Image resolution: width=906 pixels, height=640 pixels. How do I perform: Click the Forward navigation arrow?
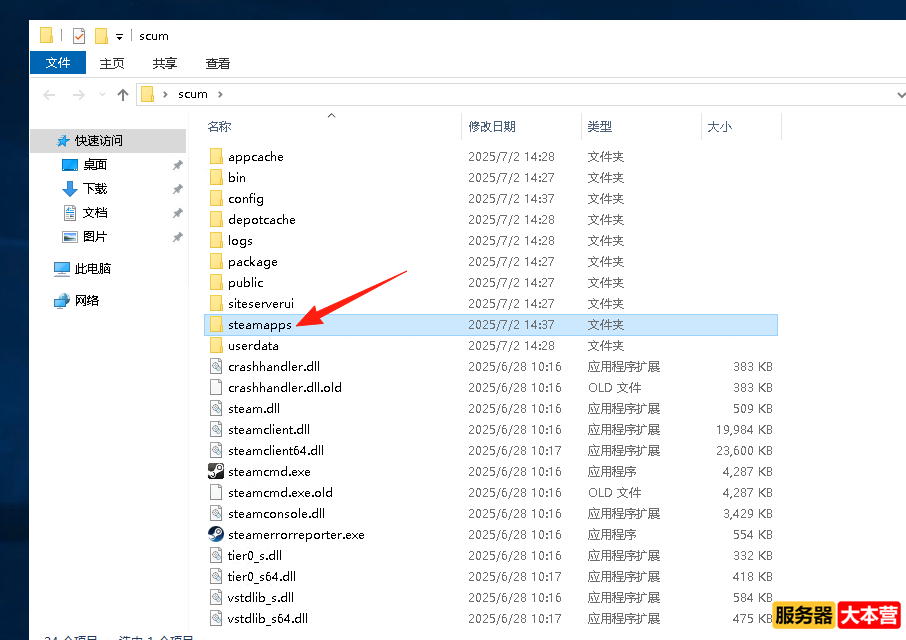(79, 95)
